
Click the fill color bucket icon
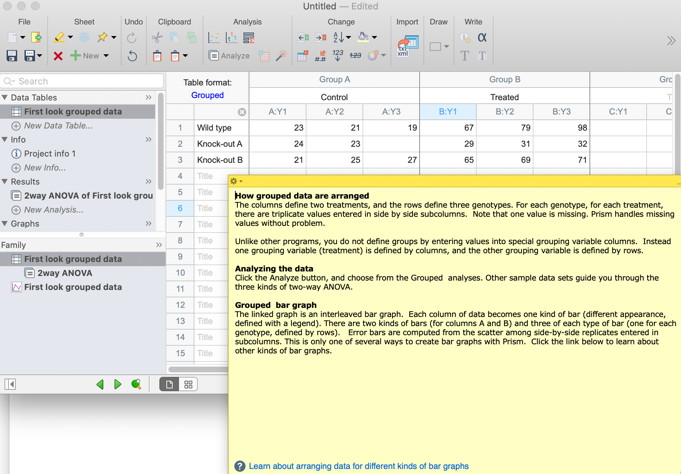[x=363, y=38]
